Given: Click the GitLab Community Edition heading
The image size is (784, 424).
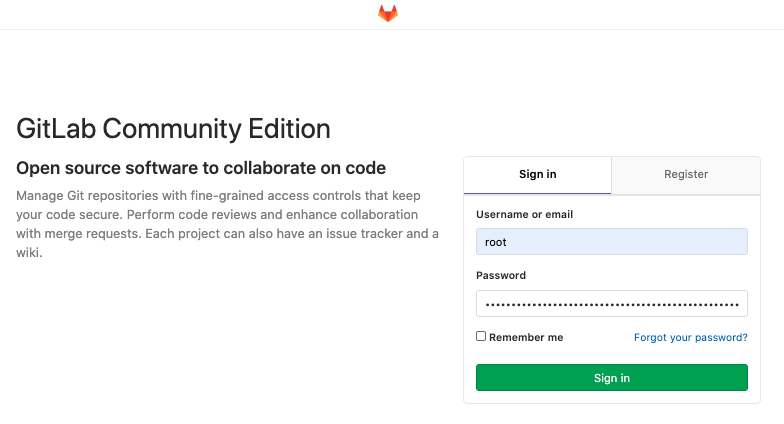Looking at the screenshot, I should (173, 129).
